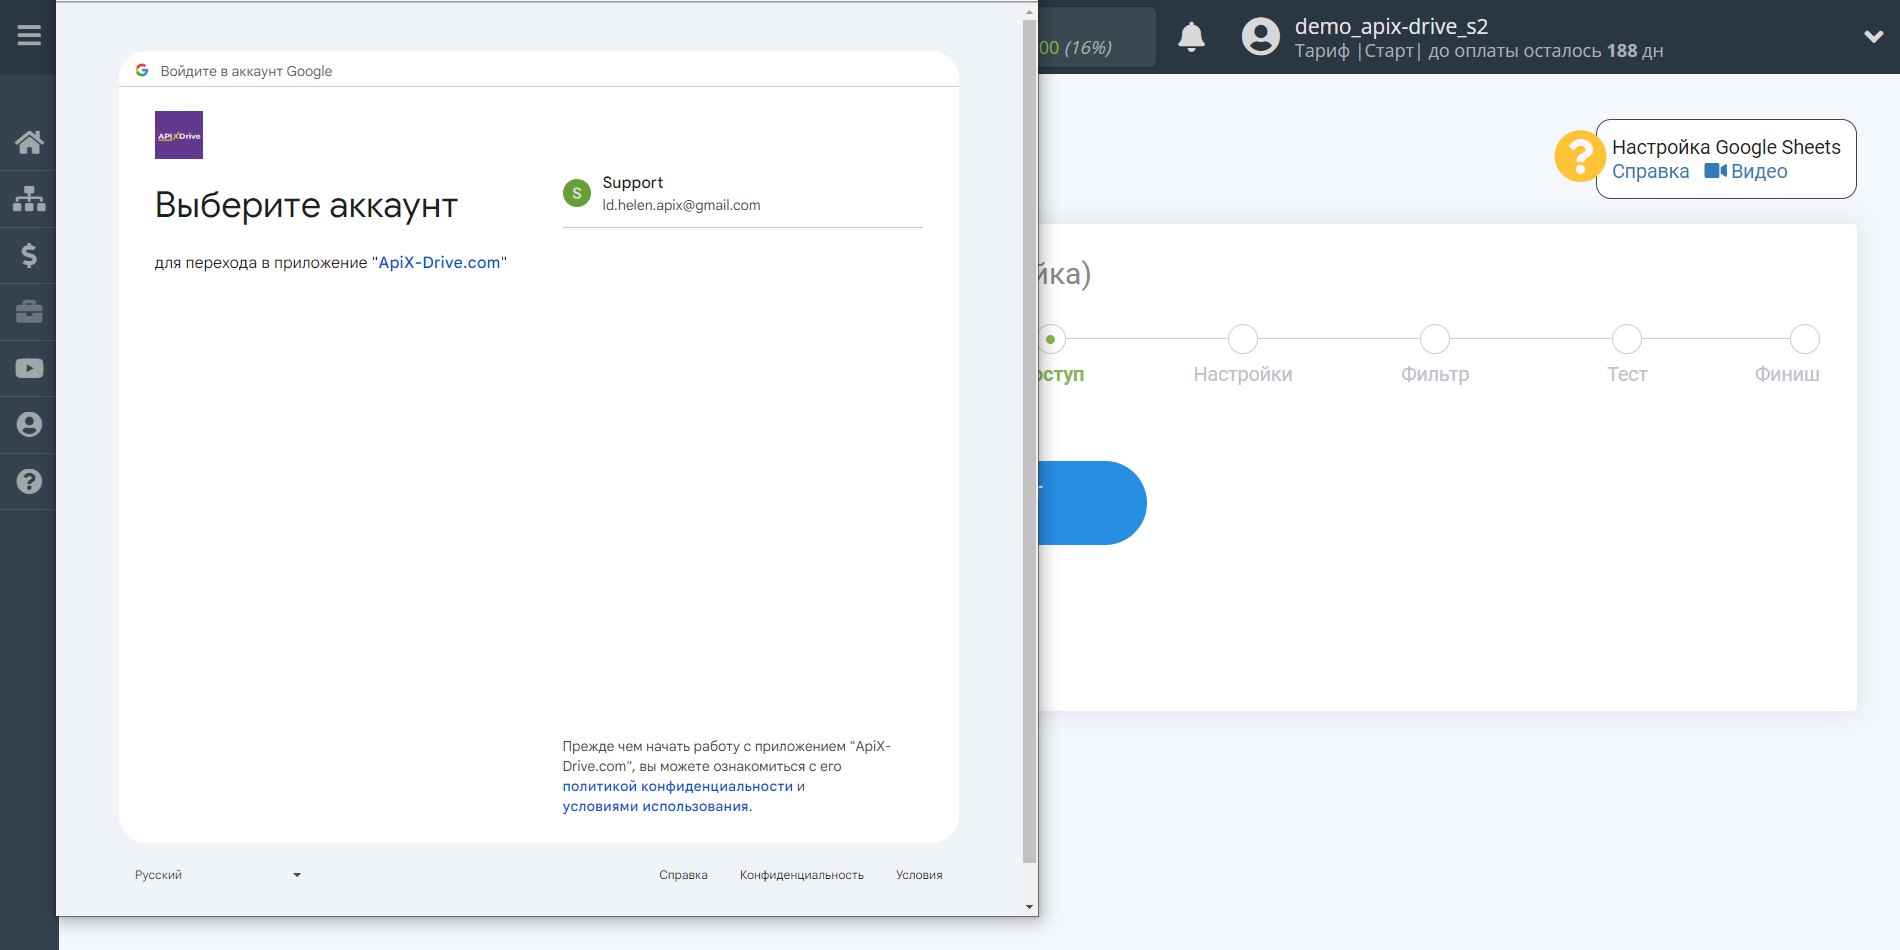Click Справка in Google popup footer

pos(683,875)
